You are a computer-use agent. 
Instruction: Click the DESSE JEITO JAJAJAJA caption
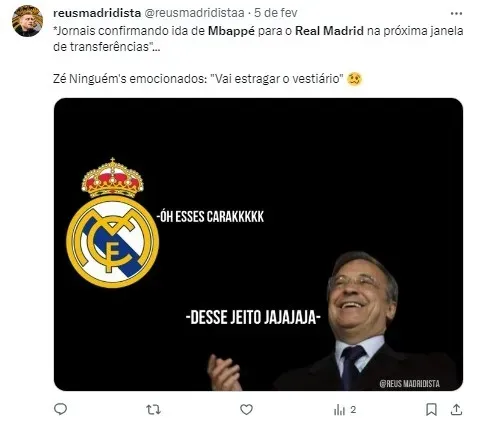pyautogui.click(x=253, y=317)
